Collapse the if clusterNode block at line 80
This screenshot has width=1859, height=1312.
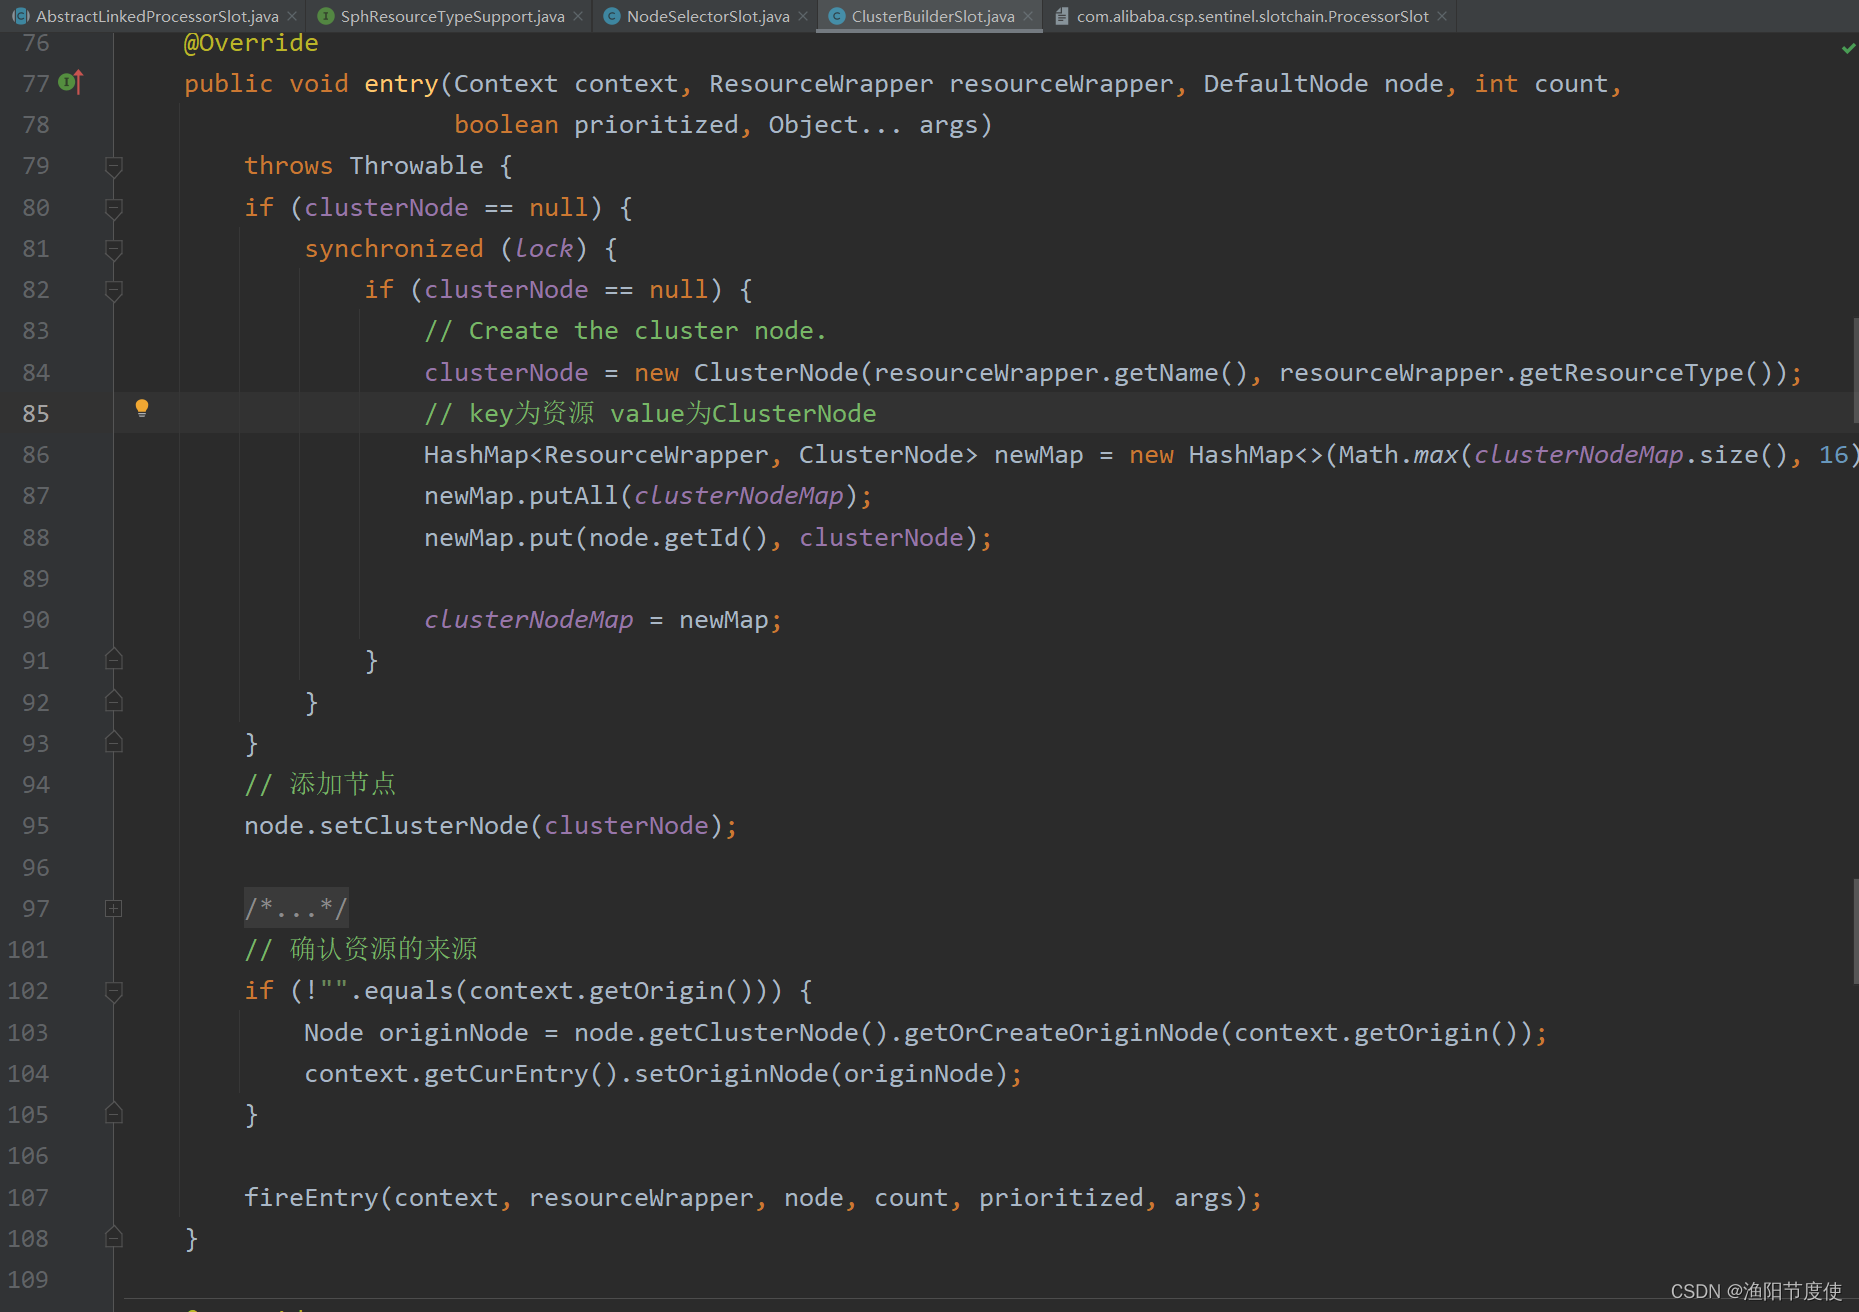coord(114,208)
